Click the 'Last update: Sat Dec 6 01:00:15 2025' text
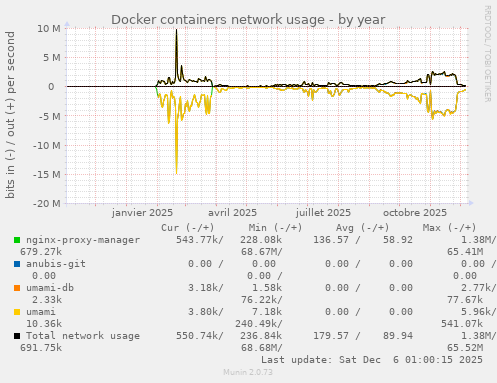The image size is (497, 383). (372, 360)
